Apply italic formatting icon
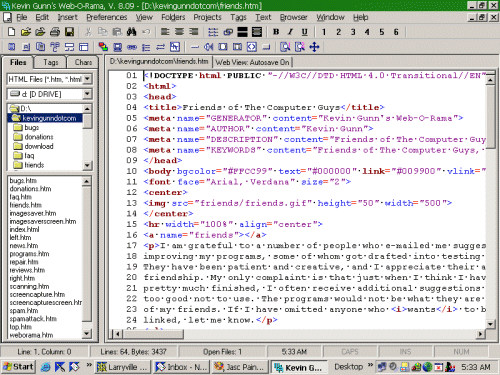The height and width of the screenshot is (375, 500). (290, 32)
